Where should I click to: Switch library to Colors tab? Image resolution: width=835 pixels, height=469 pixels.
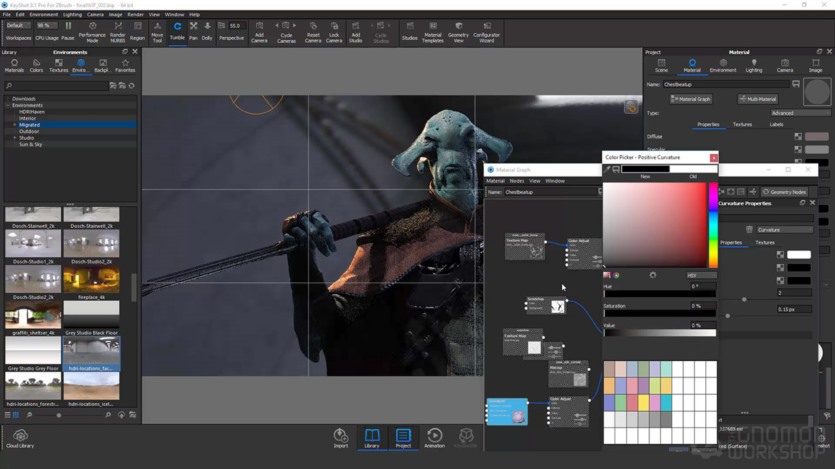coord(36,65)
